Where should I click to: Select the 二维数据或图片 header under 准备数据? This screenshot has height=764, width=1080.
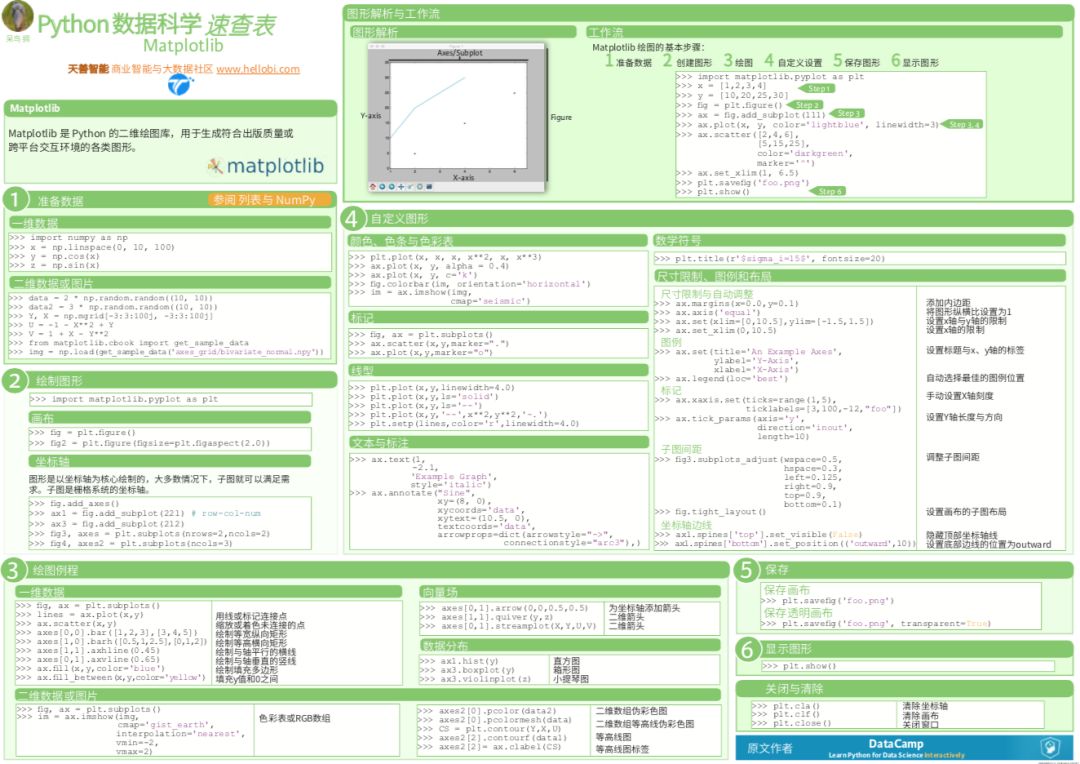171,283
